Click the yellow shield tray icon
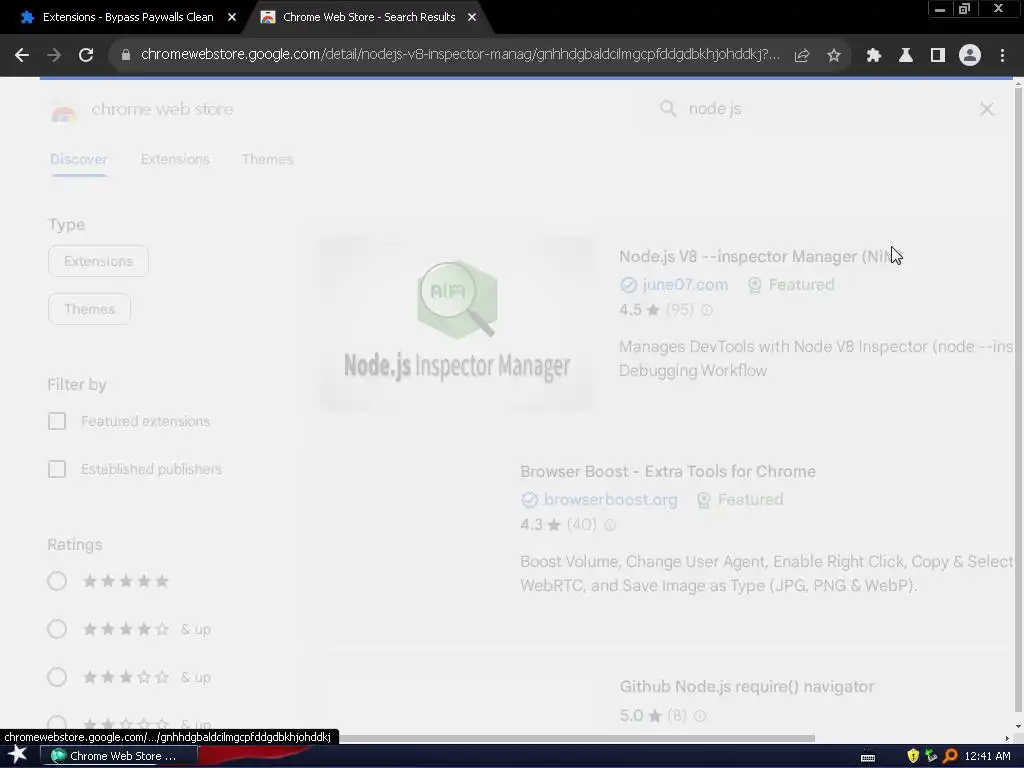The image size is (1024, 768). (x=913, y=756)
